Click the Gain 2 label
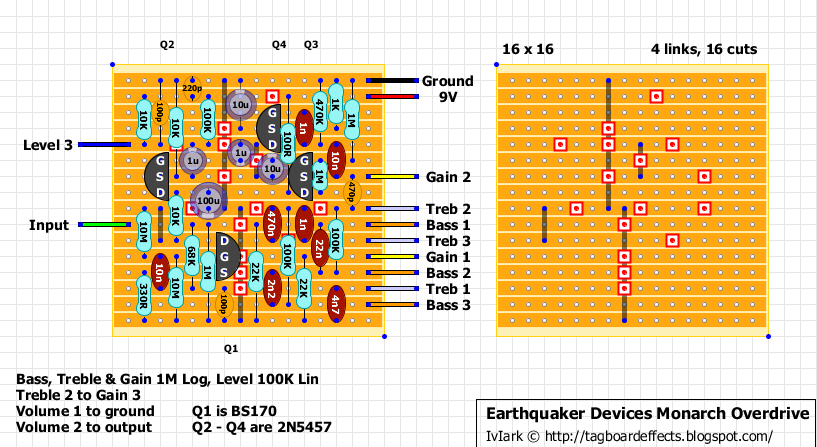Viewport: 817px width, 447px height. (x=448, y=177)
